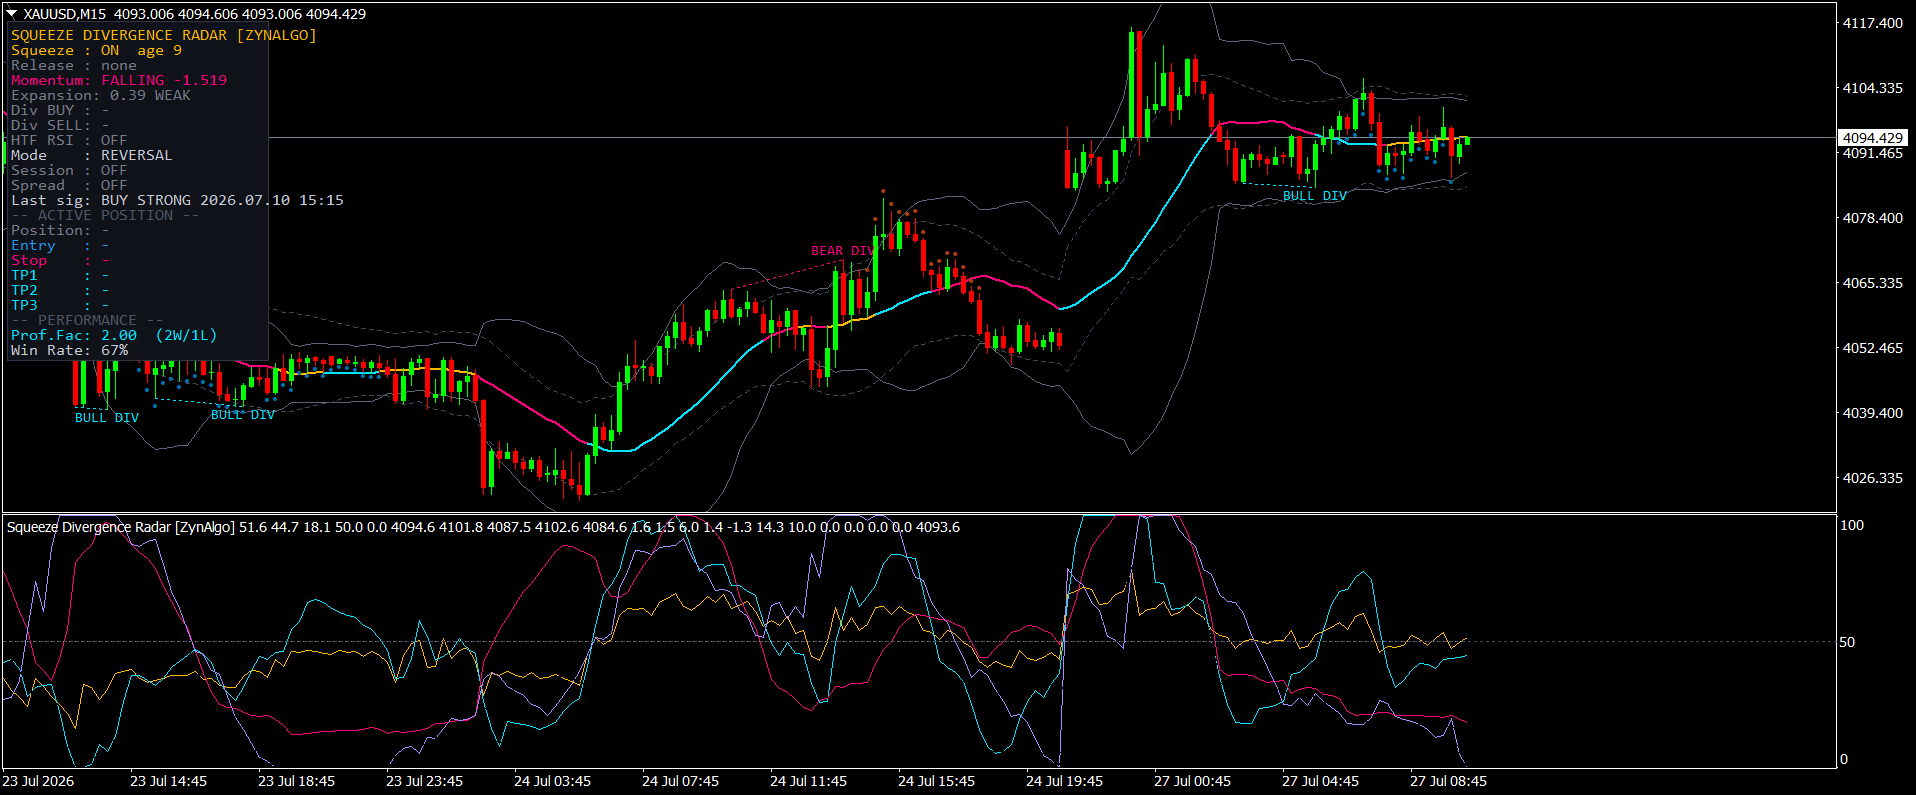The height and width of the screenshot is (795, 1916).
Task: Select the 'Div BUY' row
Action: pyautogui.click(x=60, y=110)
